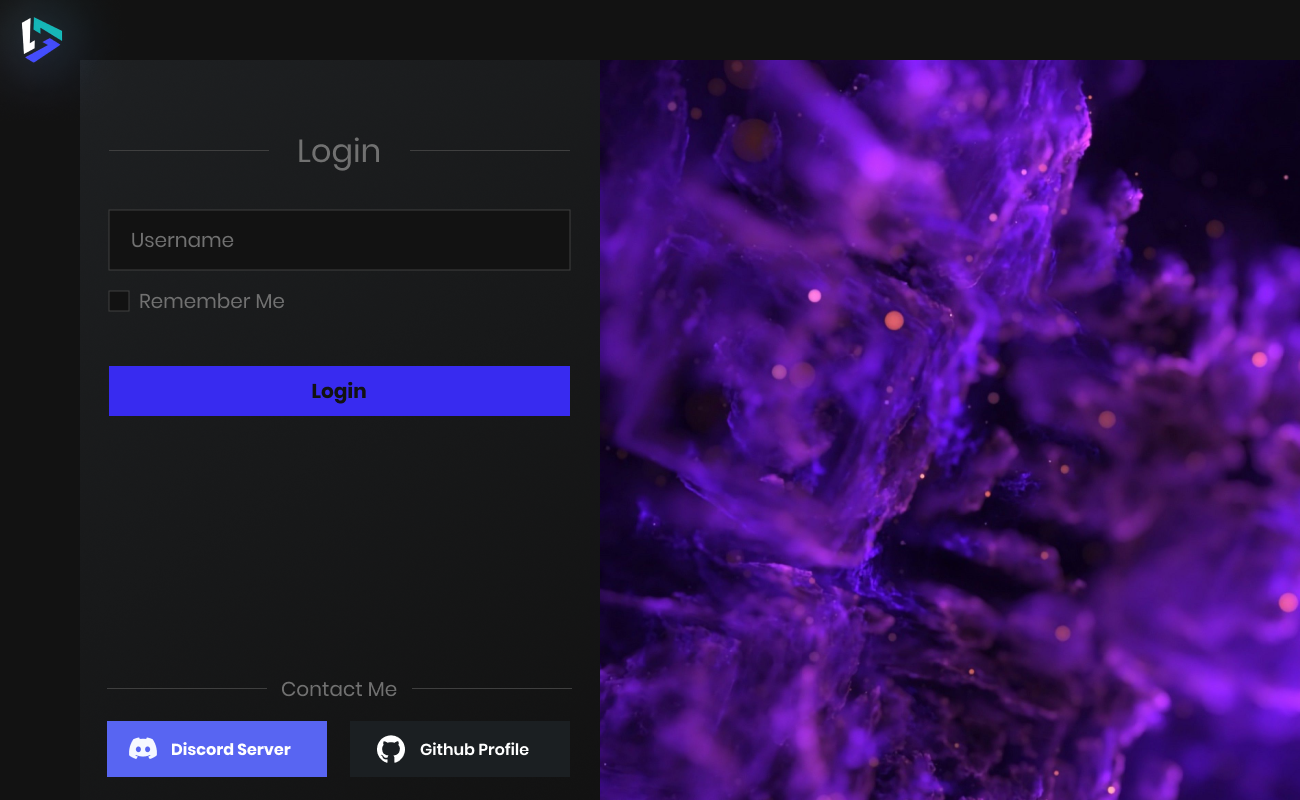Open the Discord Server link
The image size is (1300, 800).
click(217, 749)
